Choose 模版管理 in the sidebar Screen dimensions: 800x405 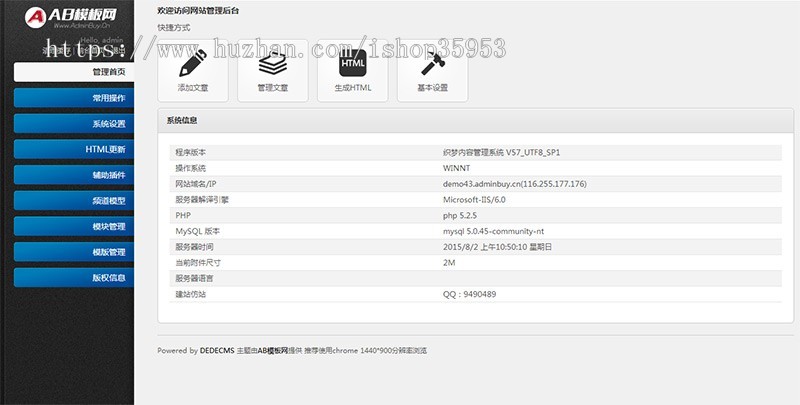[x=74, y=252]
